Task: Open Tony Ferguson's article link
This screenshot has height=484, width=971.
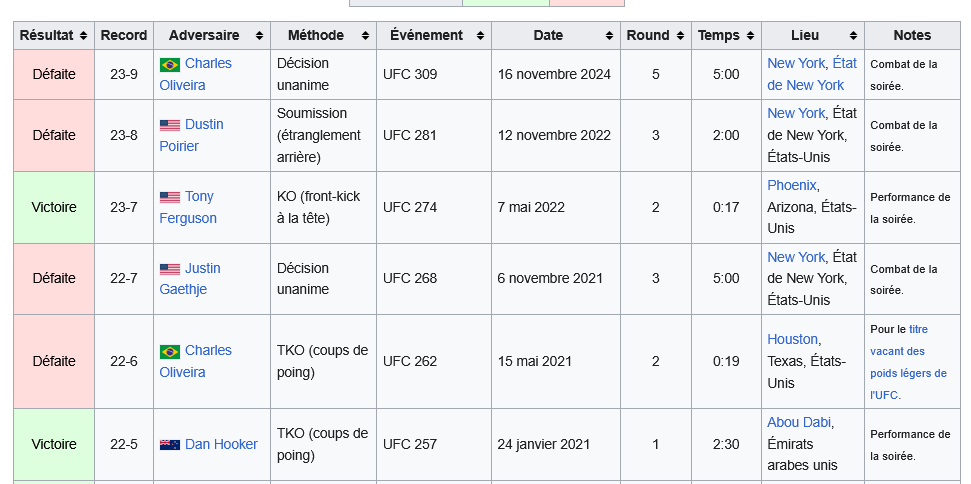Action: click(x=199, y=197)
